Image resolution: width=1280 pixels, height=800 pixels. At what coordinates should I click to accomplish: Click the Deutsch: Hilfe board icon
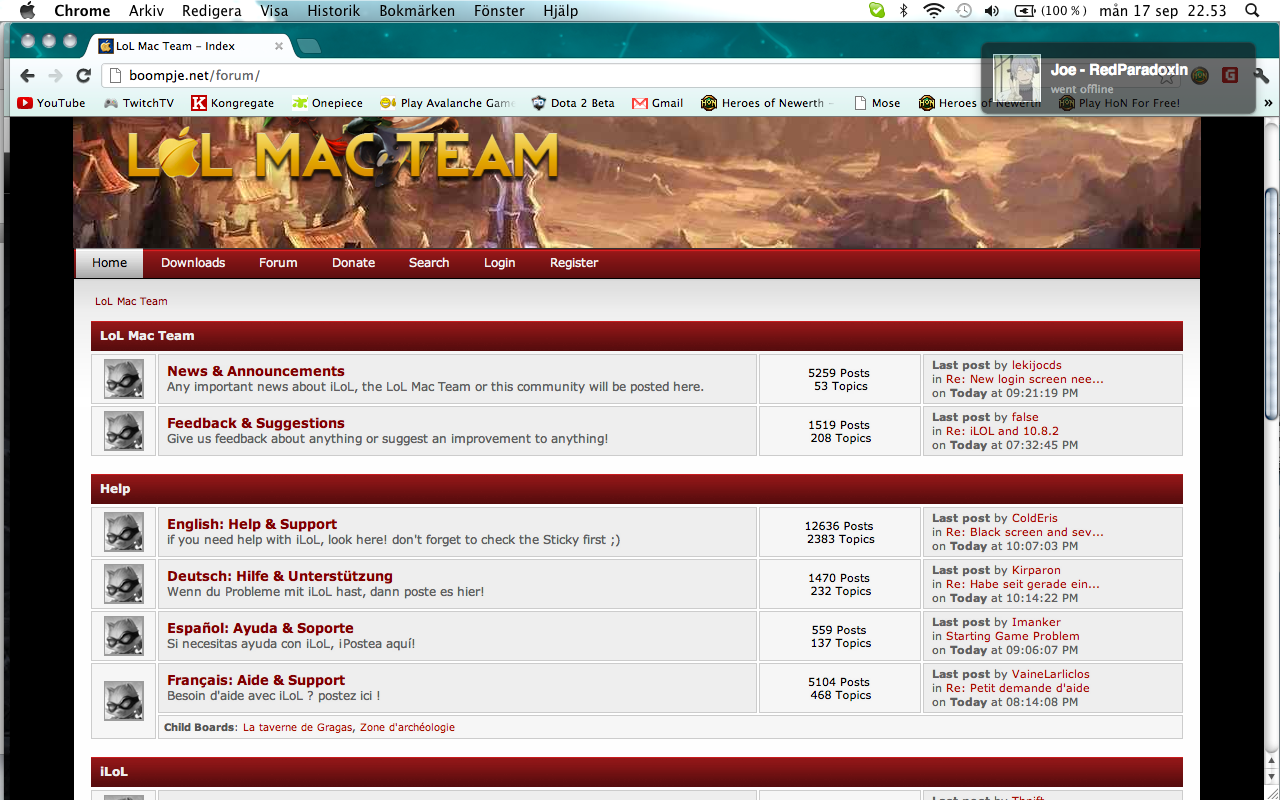tap(124, 584)
